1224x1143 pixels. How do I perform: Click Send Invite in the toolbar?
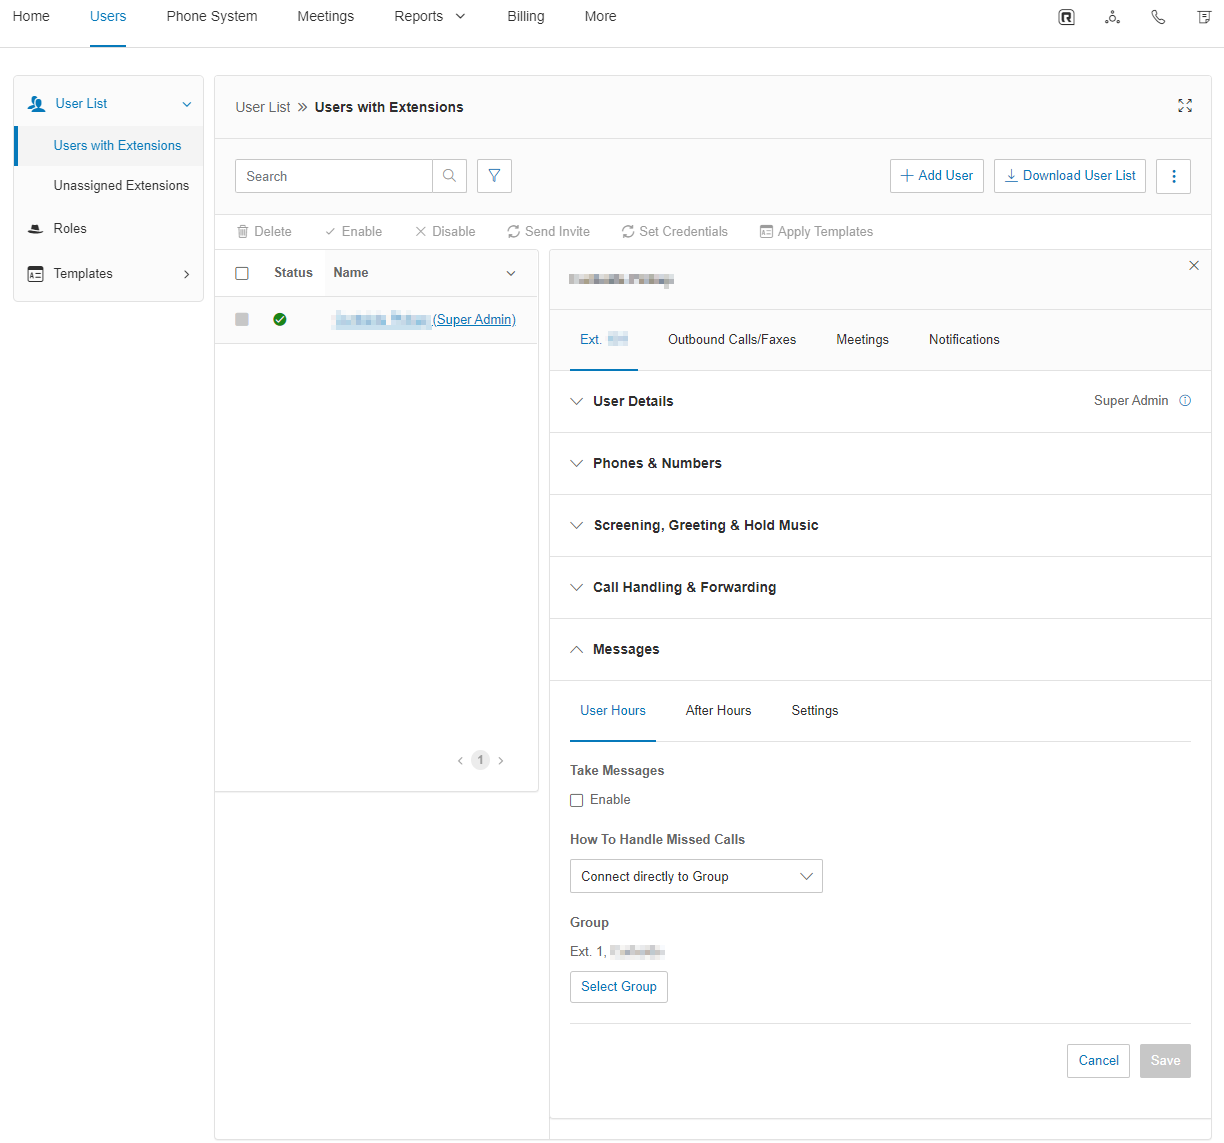tap(548, 231)
